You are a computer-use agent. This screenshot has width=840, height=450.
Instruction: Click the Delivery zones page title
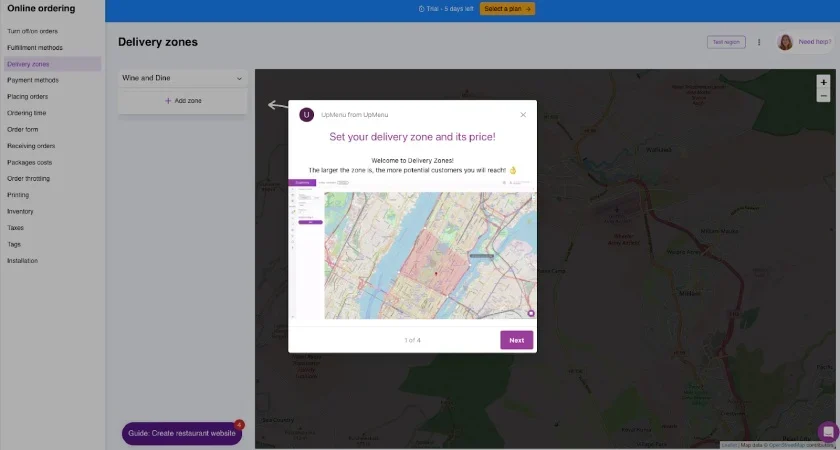pos(158,42)
